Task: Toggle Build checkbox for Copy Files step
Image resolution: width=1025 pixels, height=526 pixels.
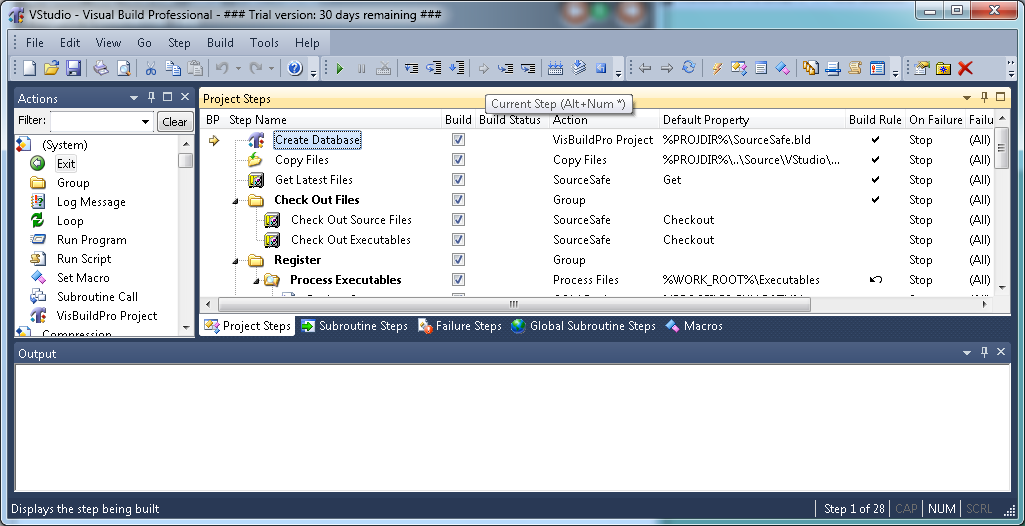Action: pyautogui.click(x=458, y=159)
